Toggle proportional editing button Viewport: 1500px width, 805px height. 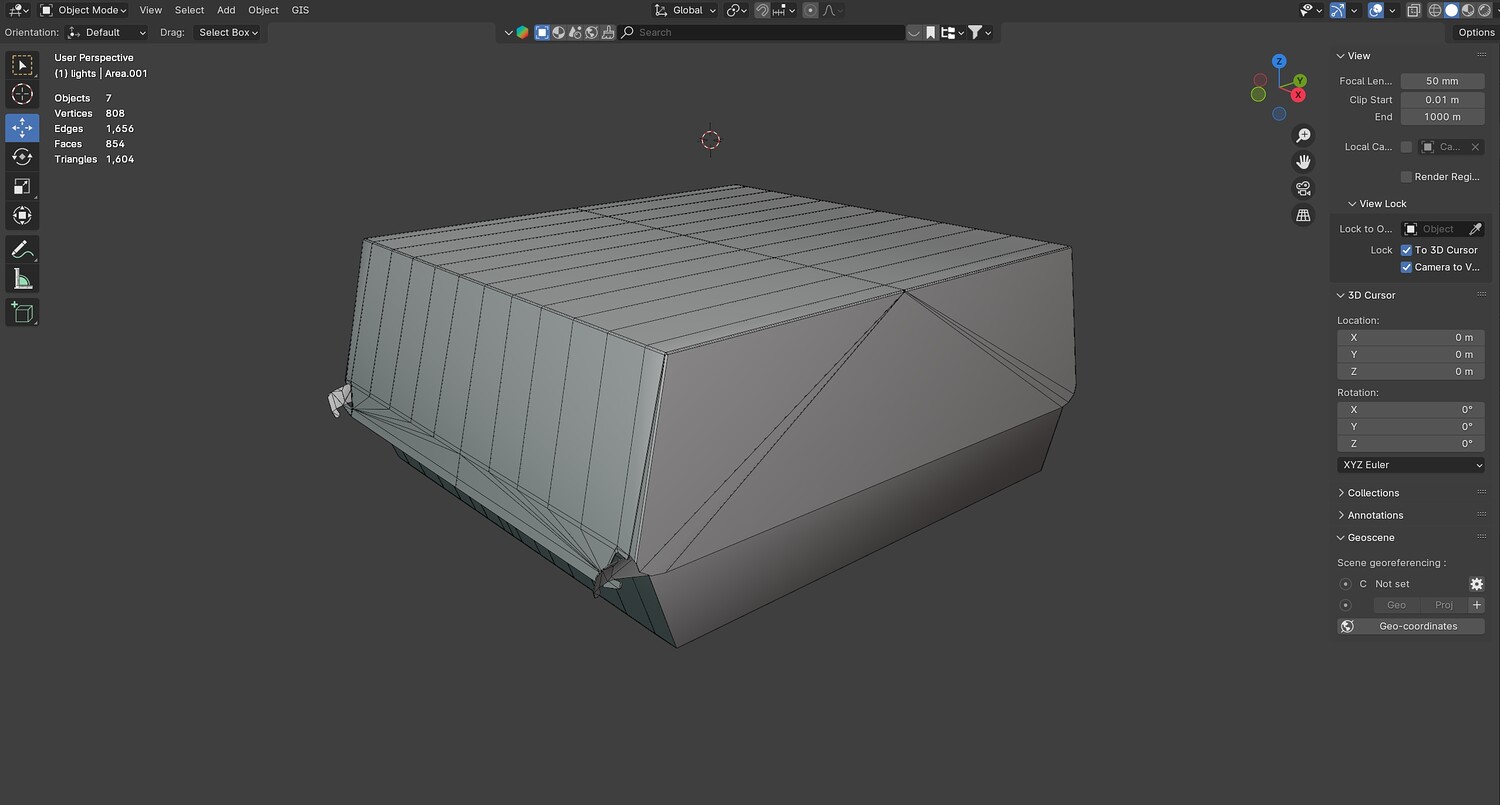click(x=810, y=10)
